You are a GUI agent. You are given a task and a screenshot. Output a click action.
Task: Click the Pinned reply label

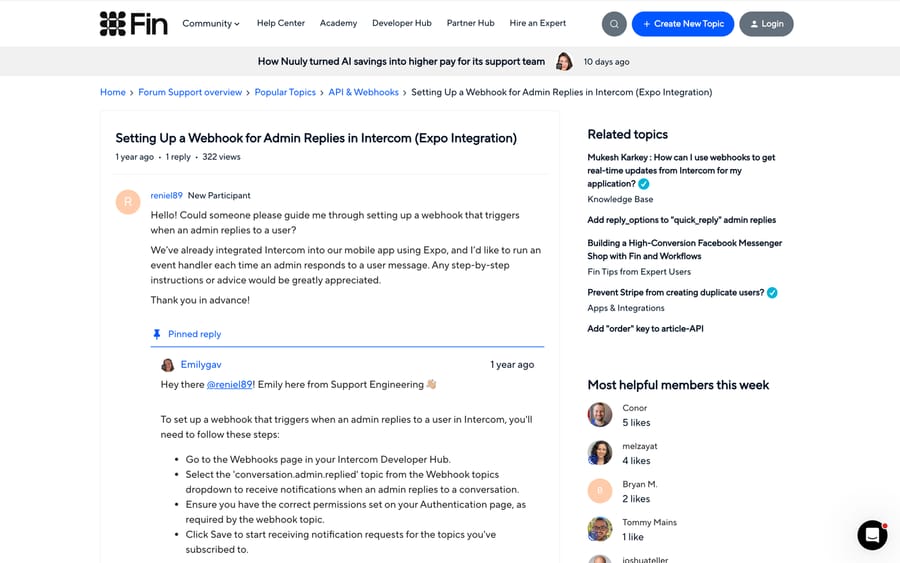click(195, 334)
